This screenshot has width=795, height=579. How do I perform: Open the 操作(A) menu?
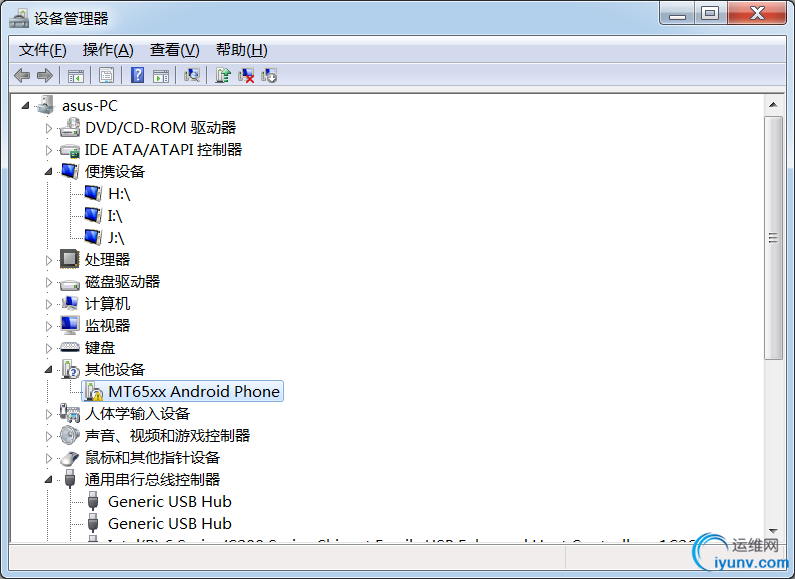pos(108,50)
